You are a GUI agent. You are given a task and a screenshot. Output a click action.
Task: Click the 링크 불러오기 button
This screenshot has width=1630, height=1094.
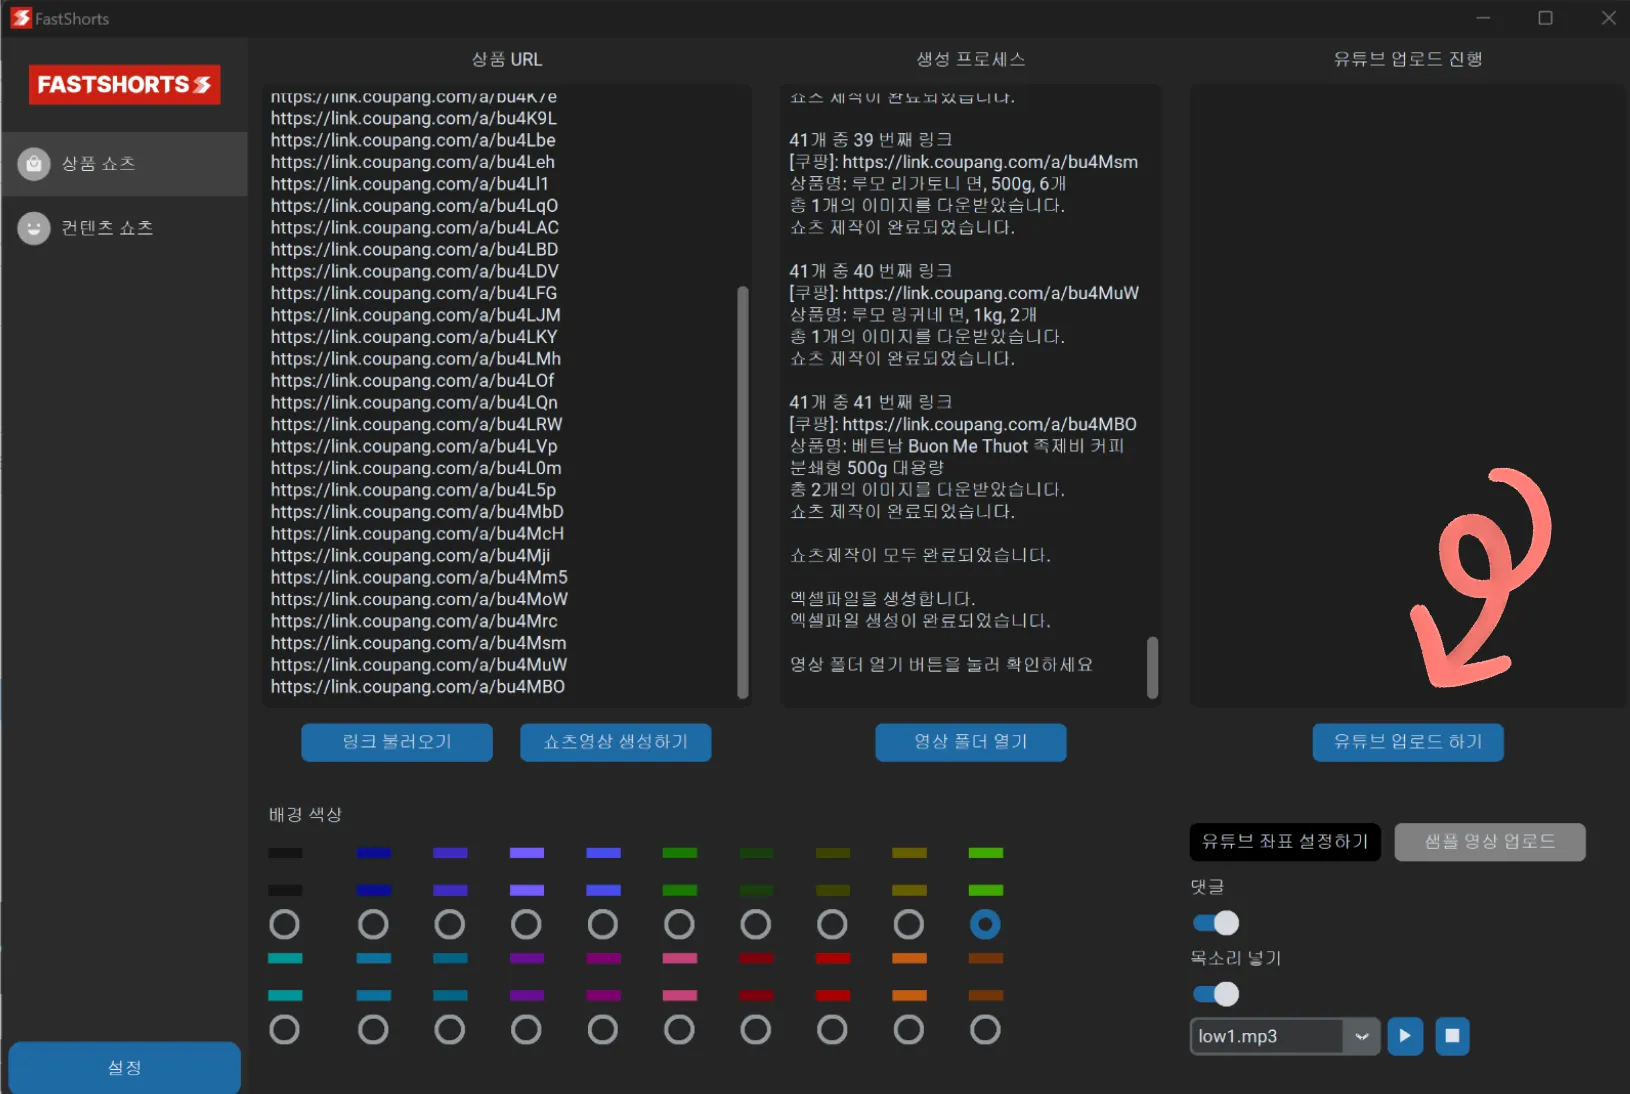397,742
